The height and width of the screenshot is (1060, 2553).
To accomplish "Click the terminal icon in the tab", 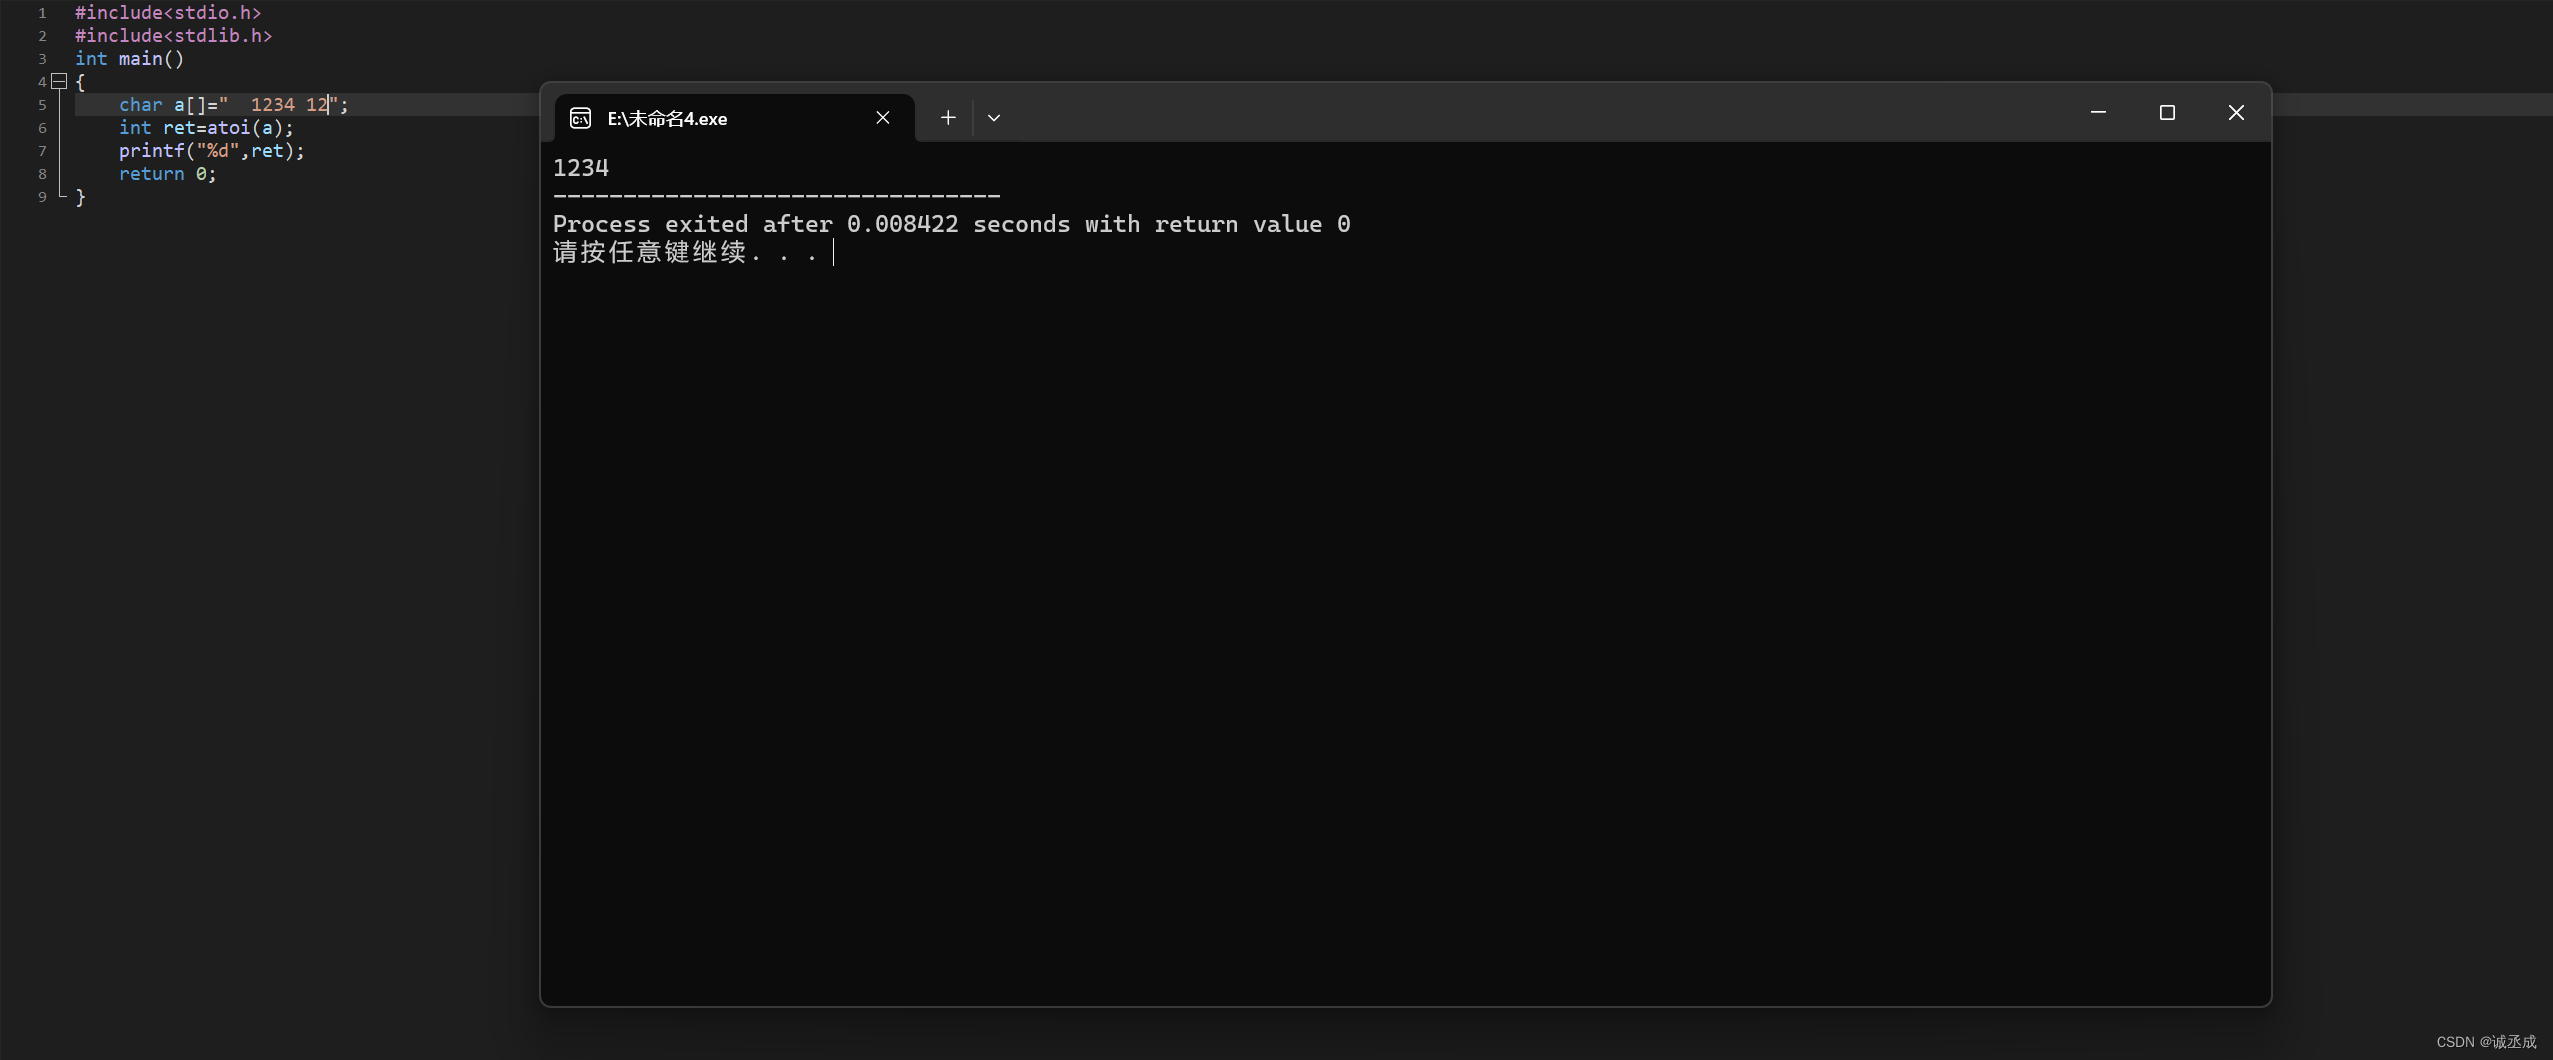I will (x=580, y=118).
